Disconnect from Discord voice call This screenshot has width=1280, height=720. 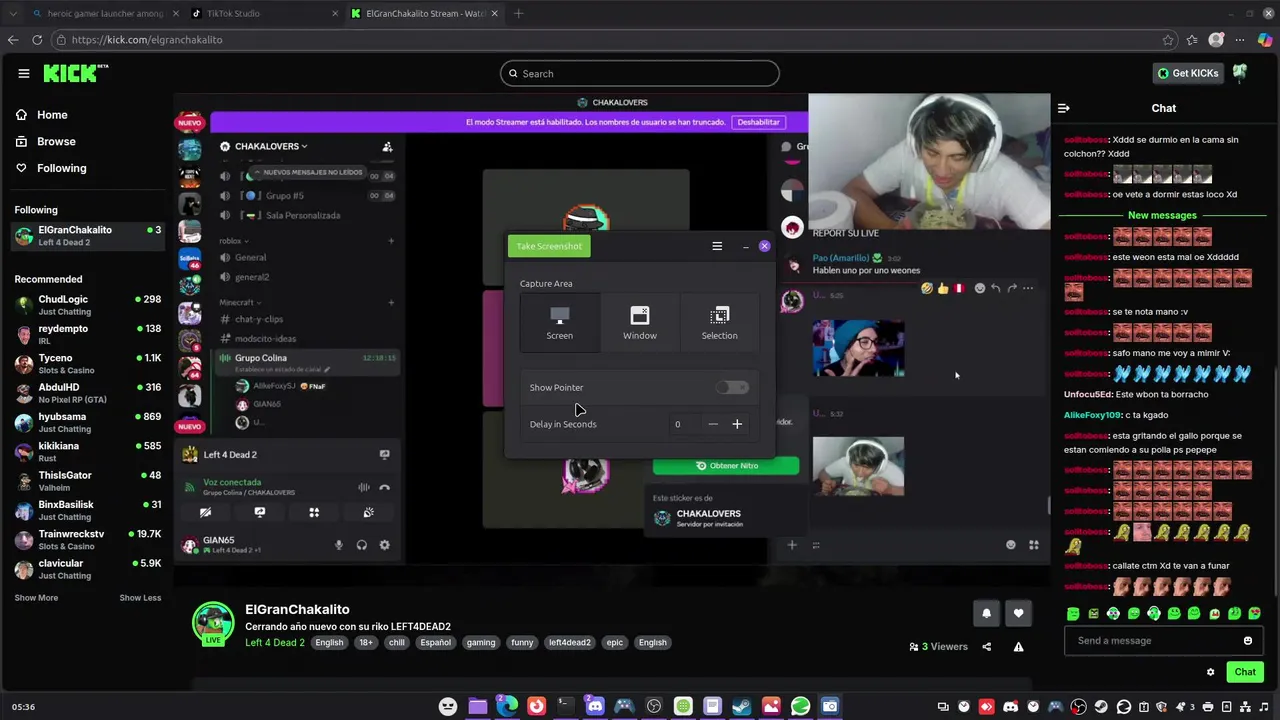point(384,487)
